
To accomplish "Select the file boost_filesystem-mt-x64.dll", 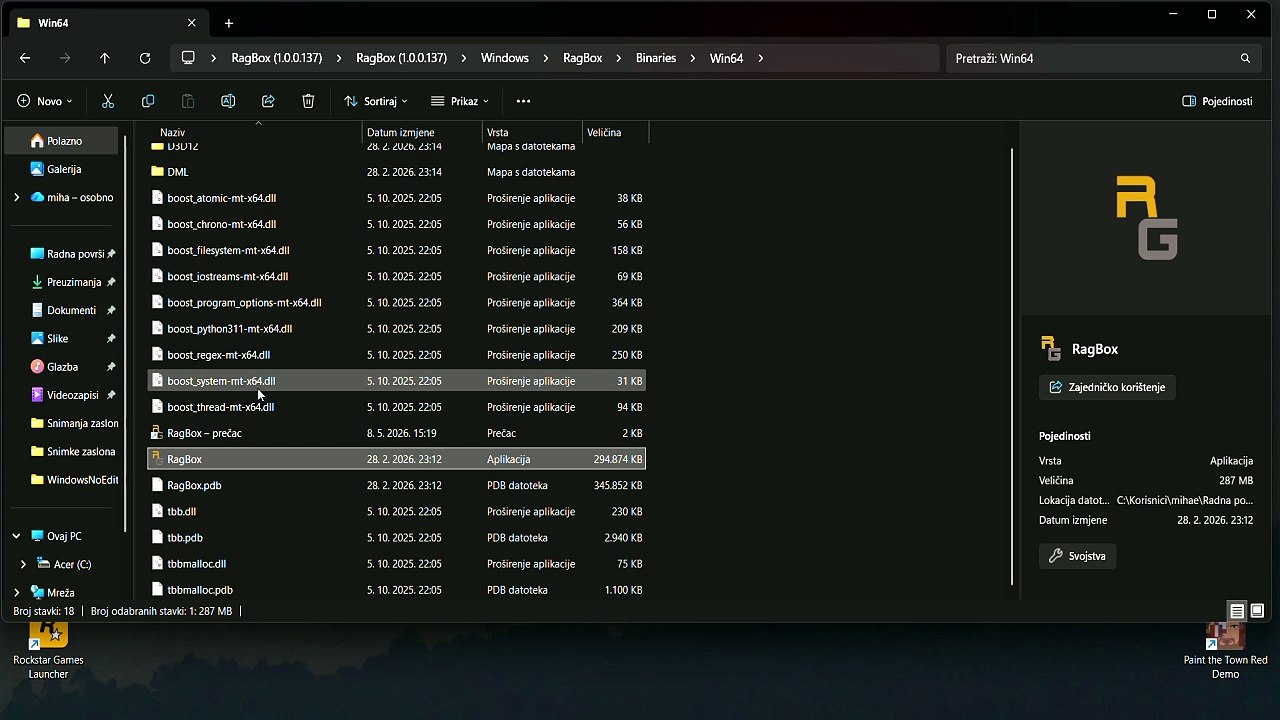I will click(397, 250).
